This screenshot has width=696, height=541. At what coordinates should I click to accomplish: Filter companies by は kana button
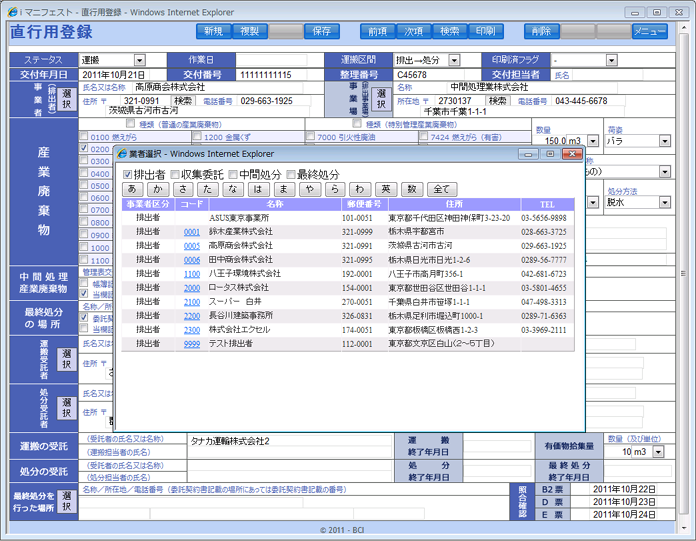(x=258, y=190)
